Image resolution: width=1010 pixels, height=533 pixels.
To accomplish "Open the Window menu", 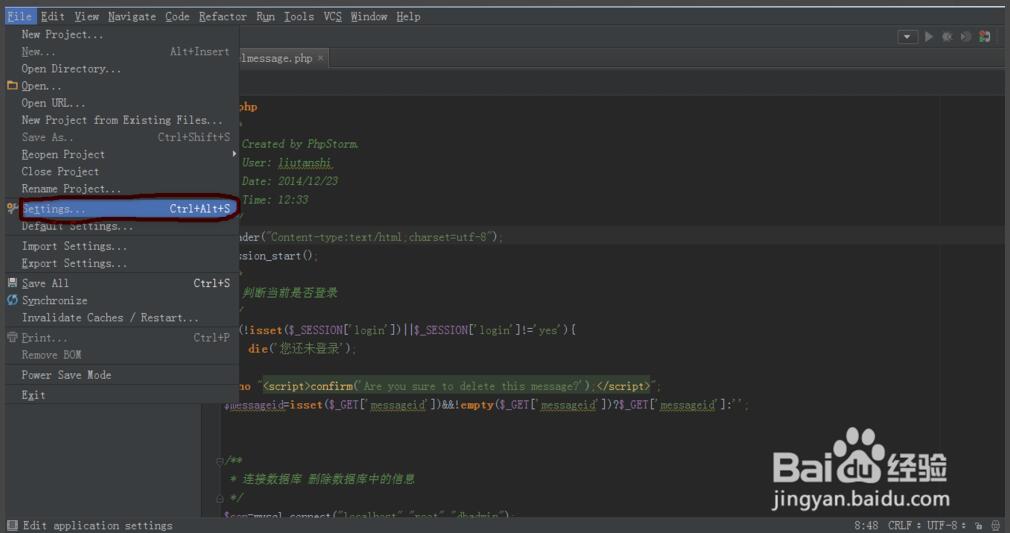I will point(368,16).
